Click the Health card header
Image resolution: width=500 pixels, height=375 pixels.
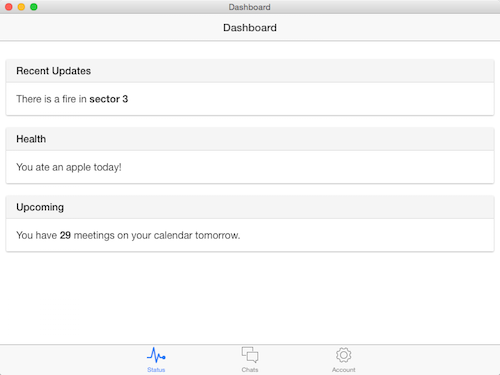(x=250, y=139)
